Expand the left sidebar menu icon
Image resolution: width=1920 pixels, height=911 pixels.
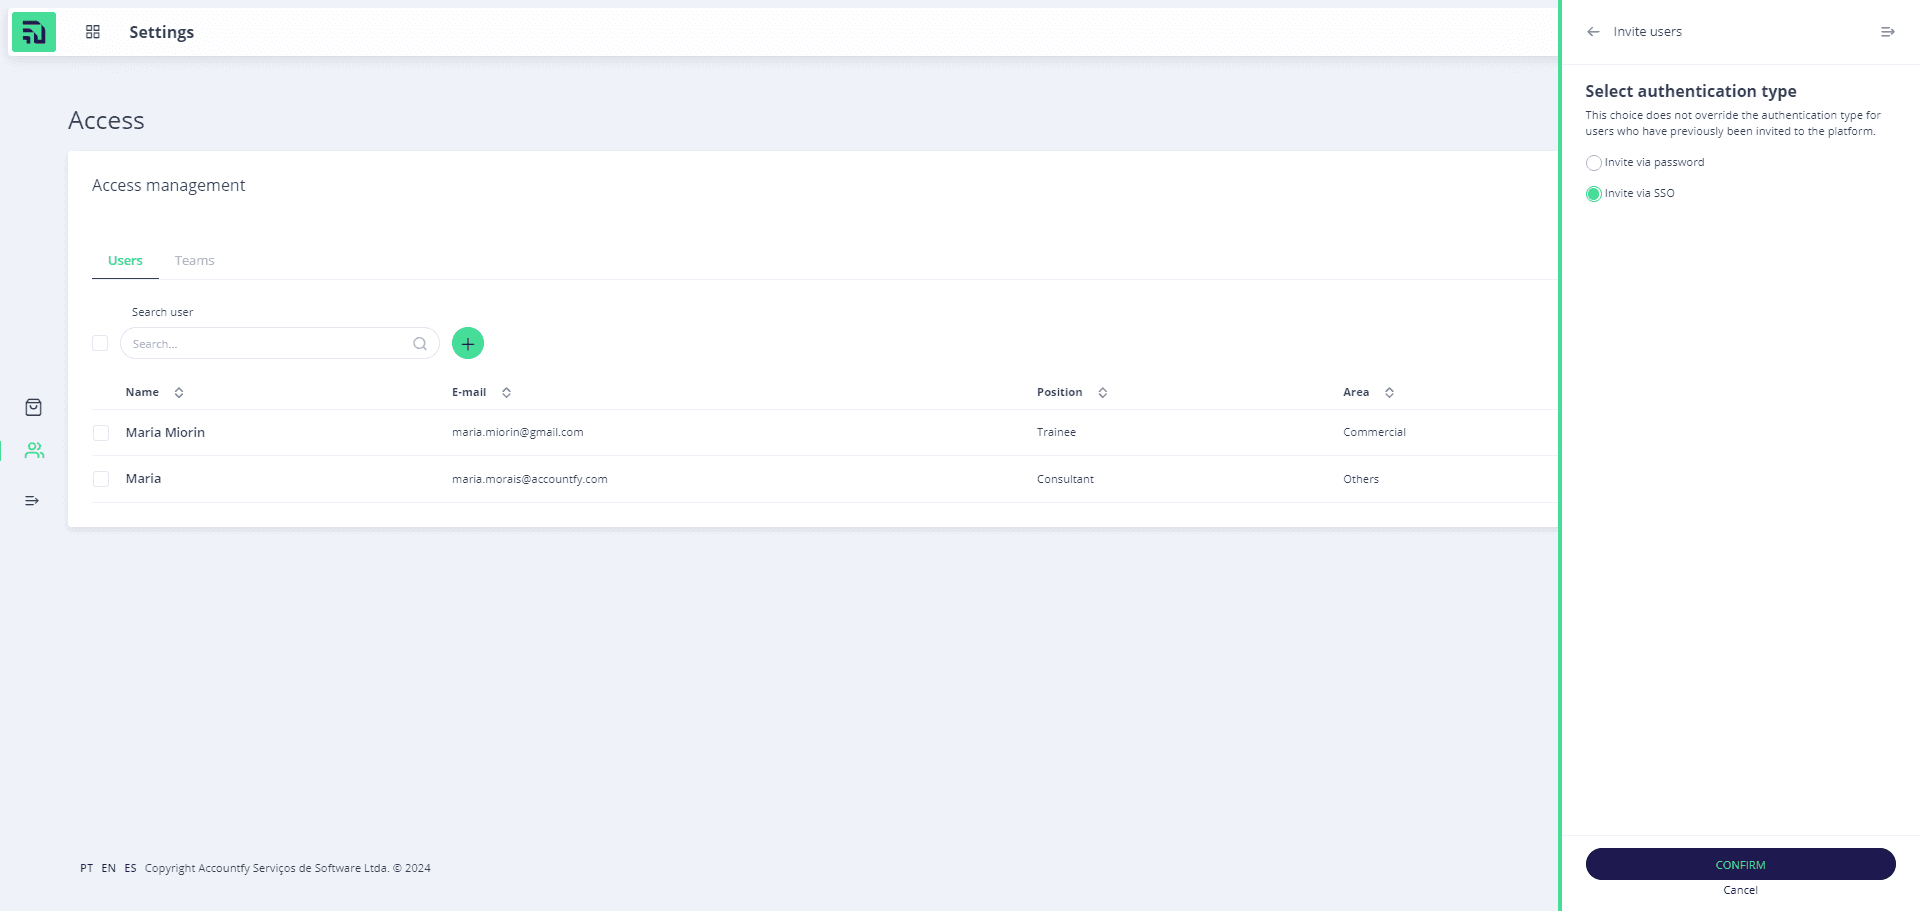click(32, 500)
